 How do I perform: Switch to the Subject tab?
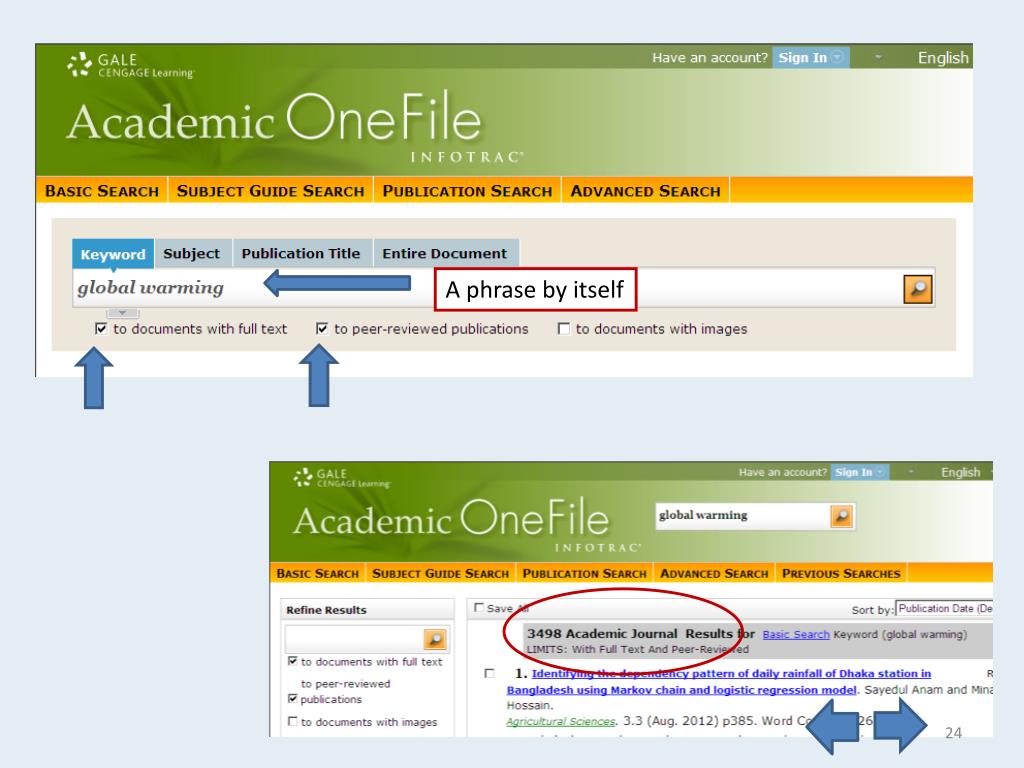click(191, 253)
